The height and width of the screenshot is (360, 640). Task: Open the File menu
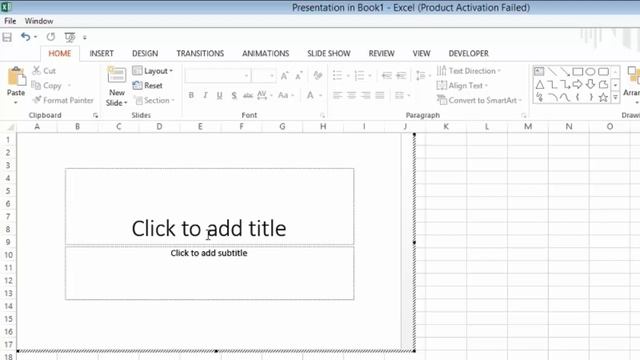pos(10,21)
